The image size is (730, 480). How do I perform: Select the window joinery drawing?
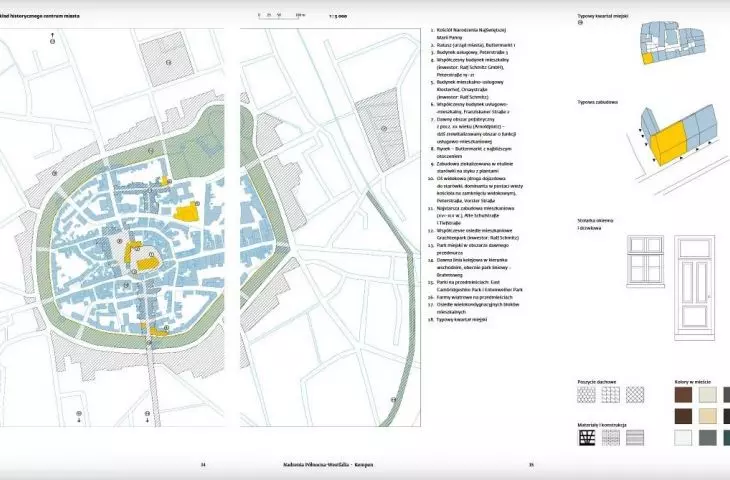[645, 261]
